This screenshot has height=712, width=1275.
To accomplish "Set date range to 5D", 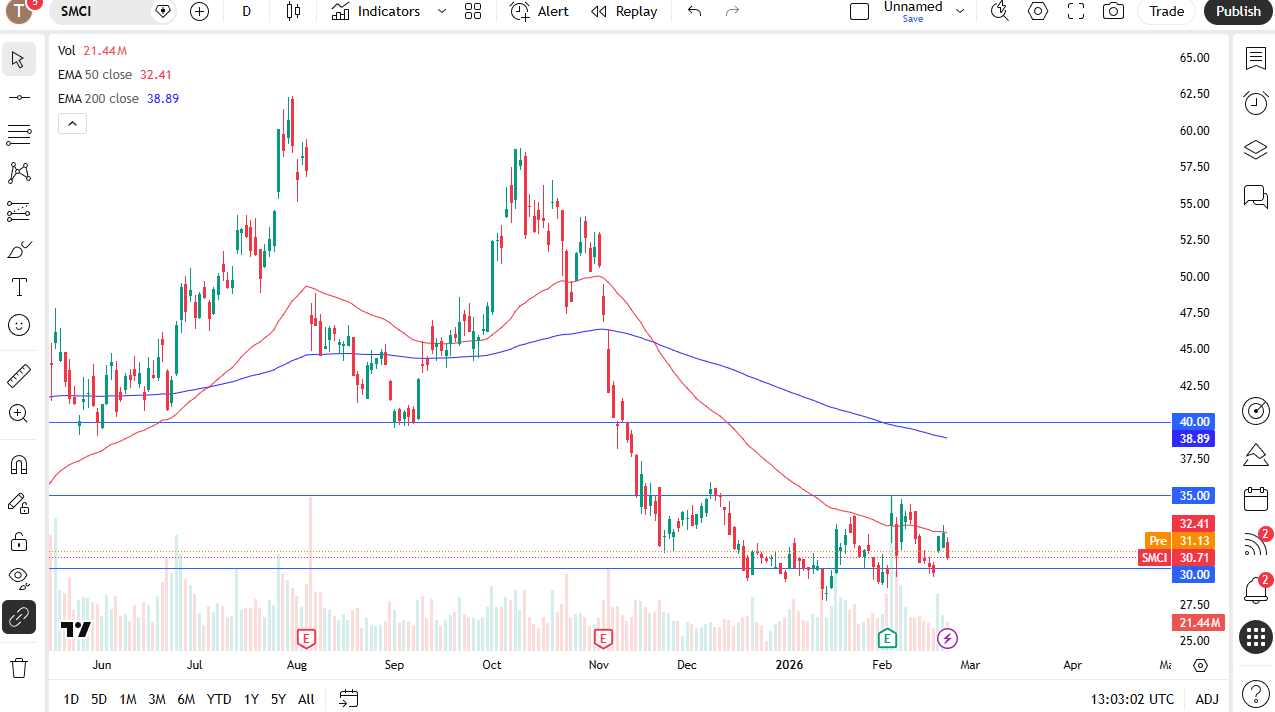I will 99,699.
